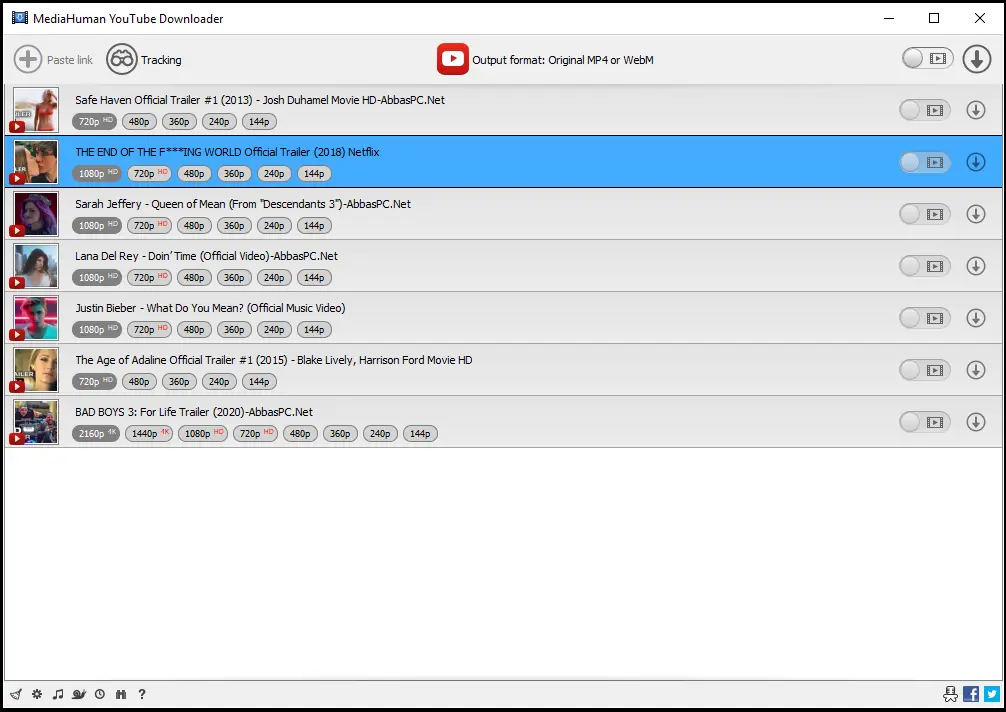Click BAD BOYS 3 trailer thumbnail
This screenshot has height=712, width=1006.
point(36,421)
